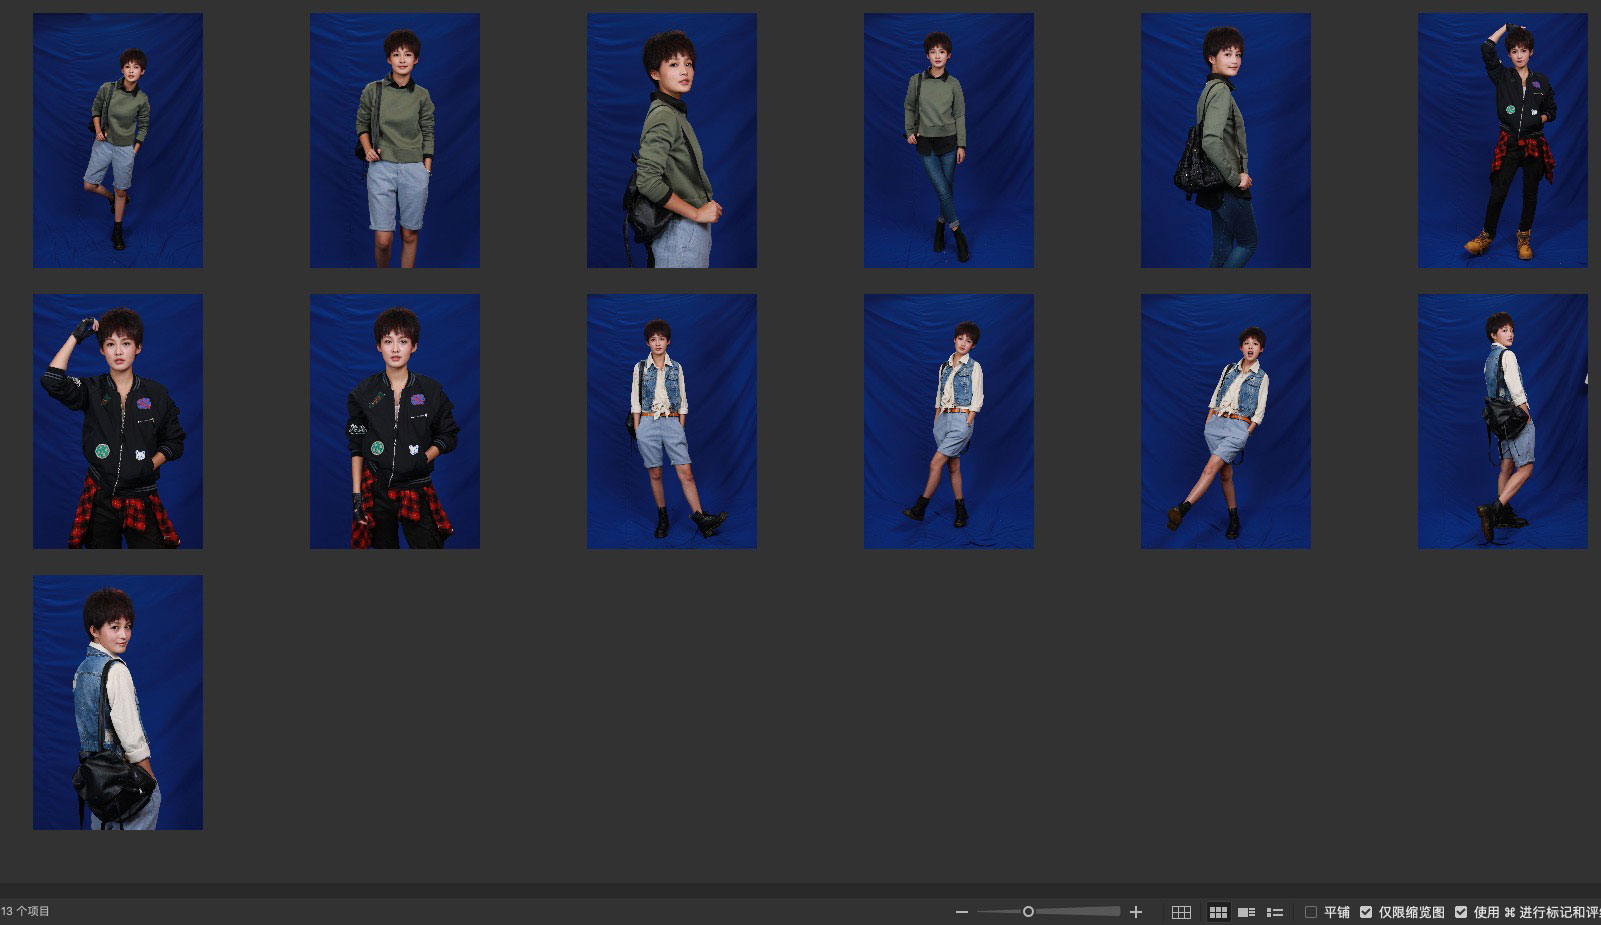Click the plus icon to enlarge thumbnails

[x=1135, y=912]
